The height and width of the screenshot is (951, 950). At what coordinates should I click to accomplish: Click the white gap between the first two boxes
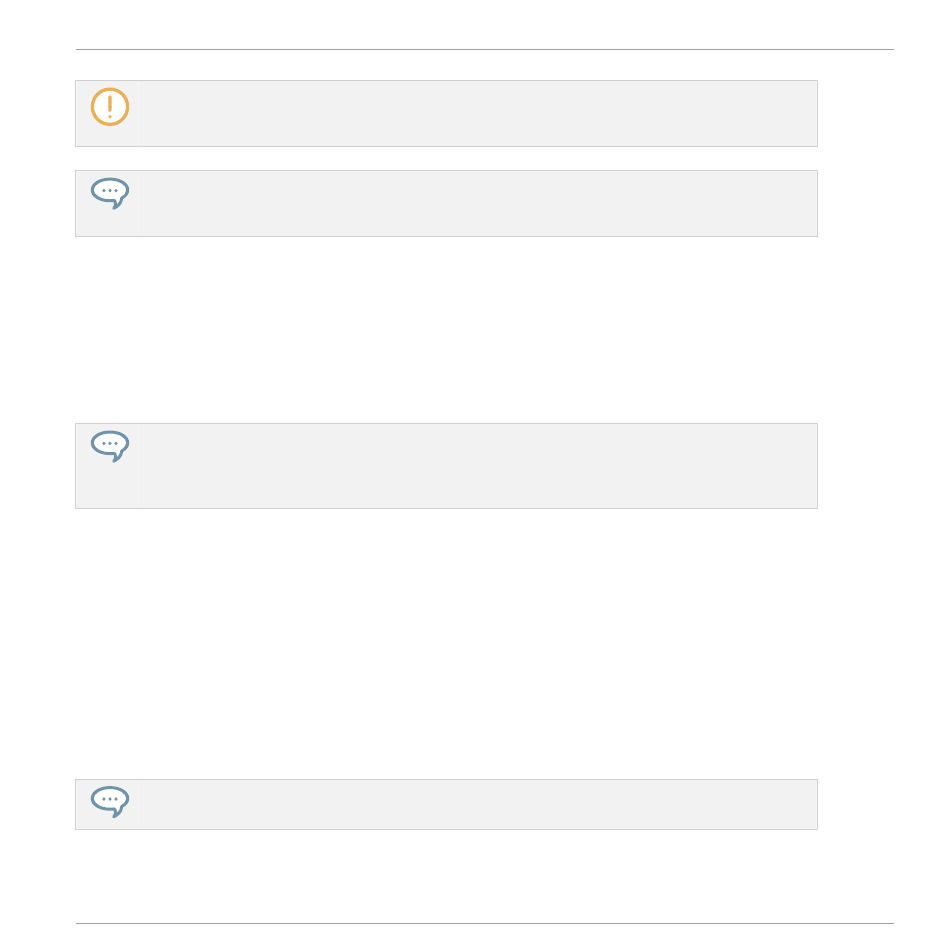coord(446,158)
